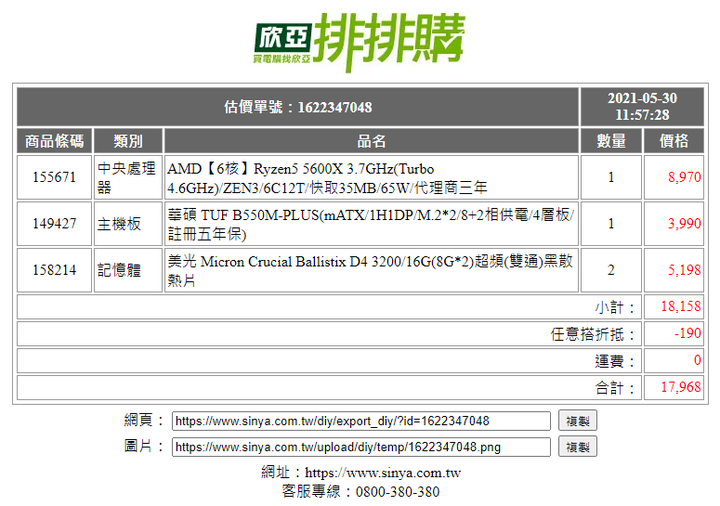Click the discount value -190

pyautogui.click(x=687, y=333)
